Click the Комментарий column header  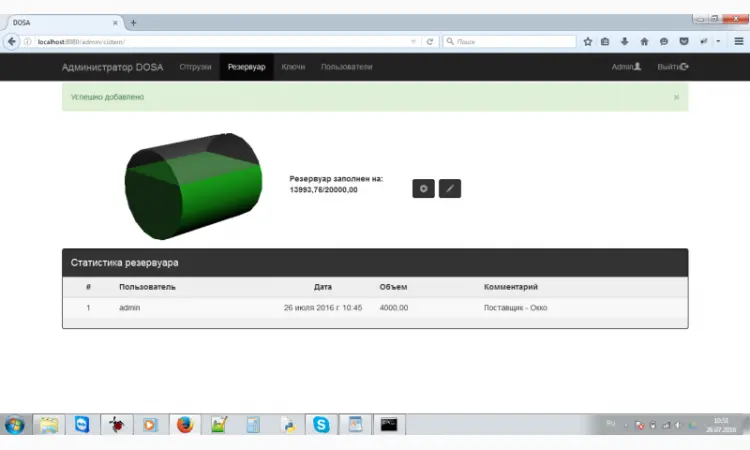click(x=511, y=287)
